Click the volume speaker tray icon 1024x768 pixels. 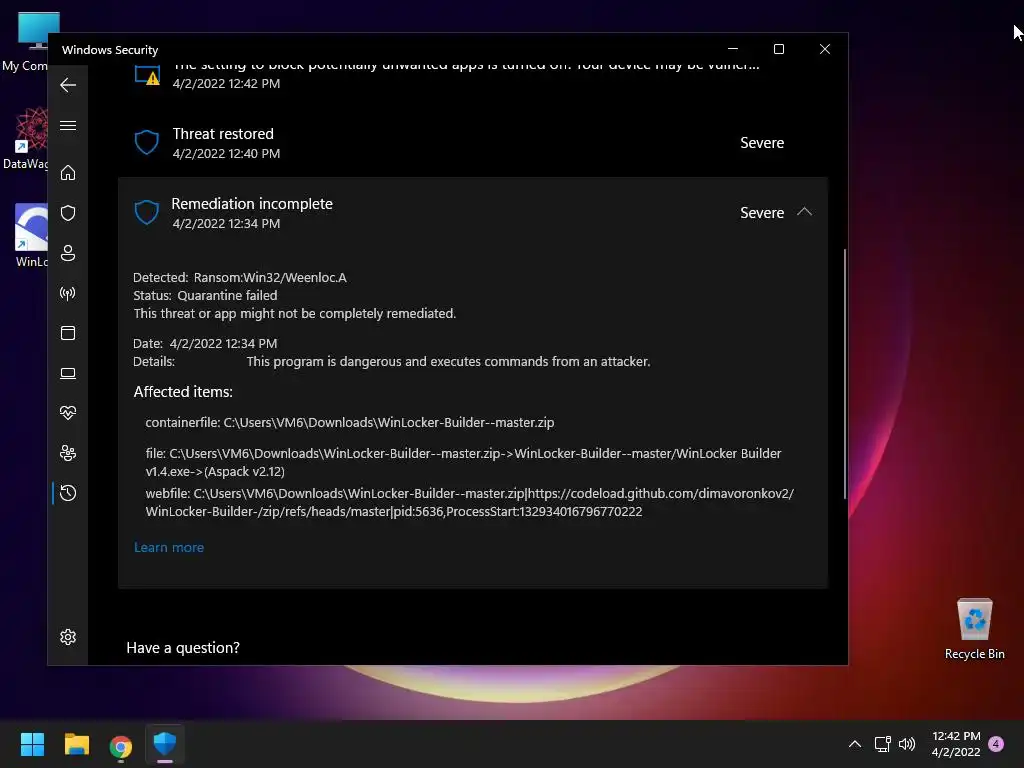906,744
